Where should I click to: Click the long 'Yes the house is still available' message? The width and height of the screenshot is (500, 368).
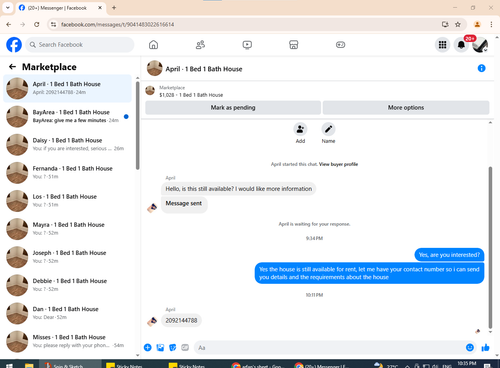pyautogui.click(x=369, y=273)
